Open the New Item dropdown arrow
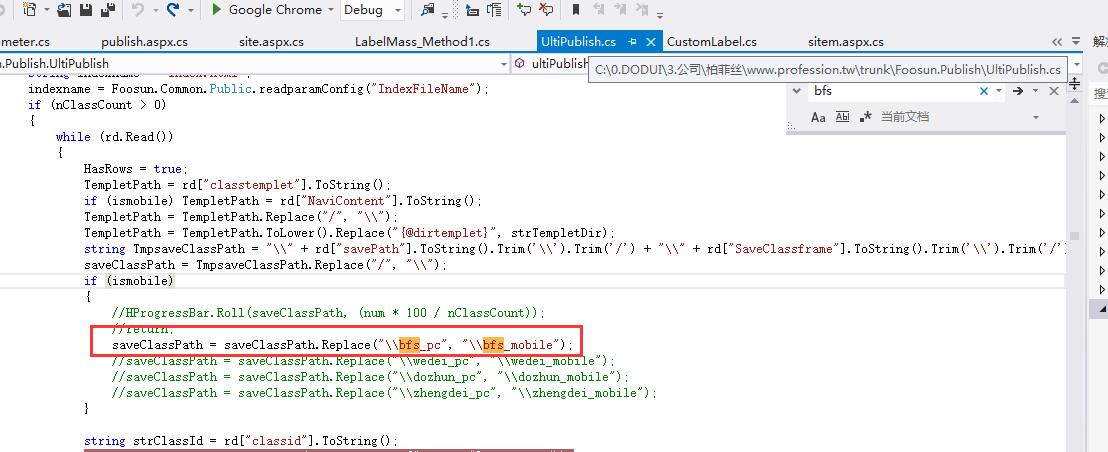The height and width of the screenshot is (452, 1108). pos(46,10)
